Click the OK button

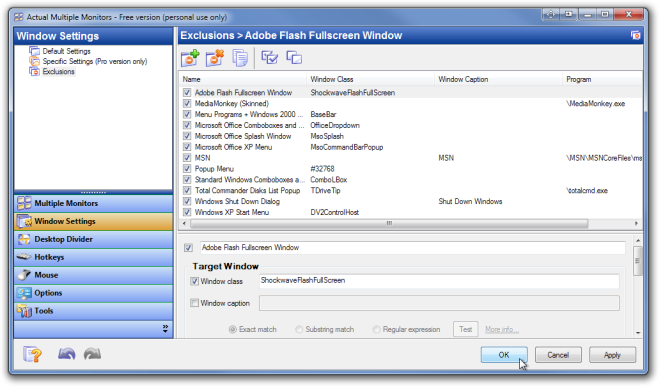click(504, 355)
